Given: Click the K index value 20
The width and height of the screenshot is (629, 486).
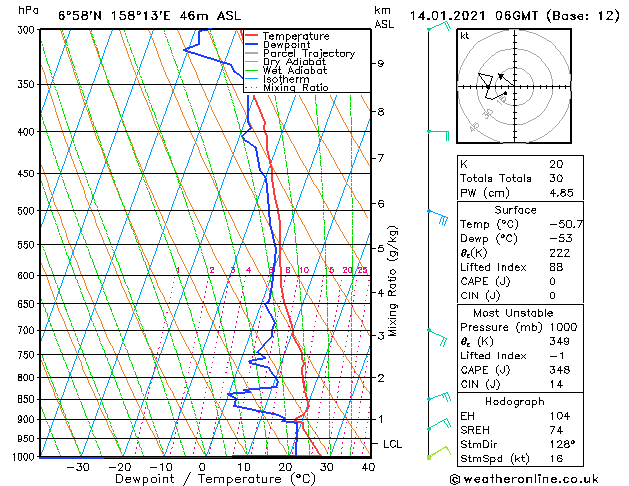Looking at the screenshot, I should (556, 164).
